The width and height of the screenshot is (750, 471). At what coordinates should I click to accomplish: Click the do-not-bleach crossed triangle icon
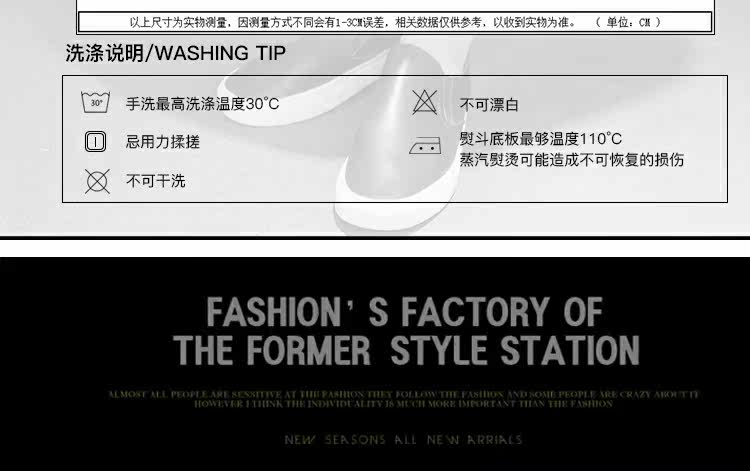pyautogui.click(x=424, y=102)
